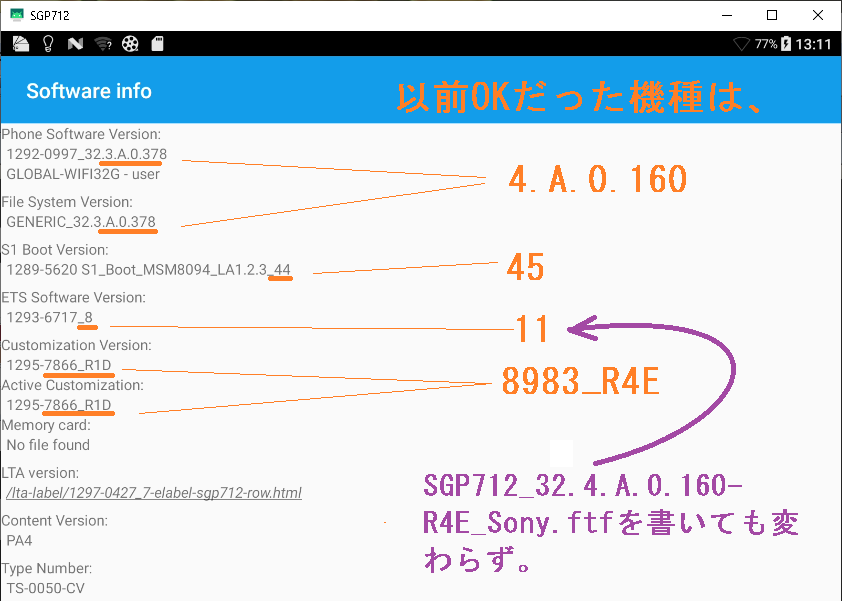This screenshot has height=601, width=842.
Task: Tap the N notification icon
Action: click(x=75, y=44)
